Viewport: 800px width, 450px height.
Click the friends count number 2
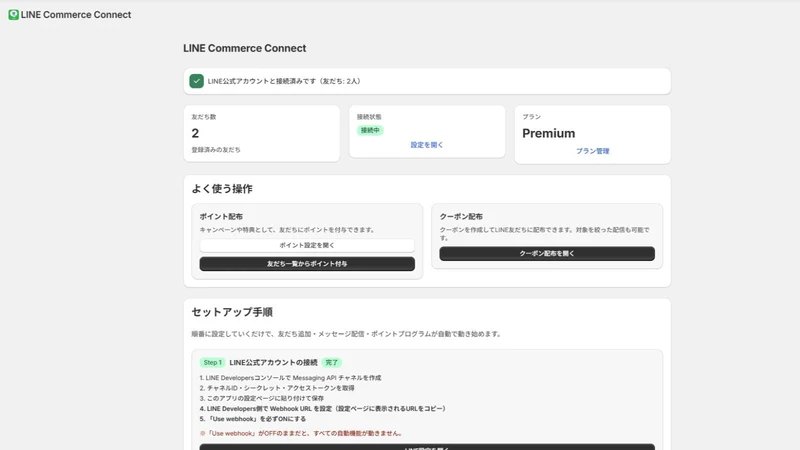click(195, 133)
